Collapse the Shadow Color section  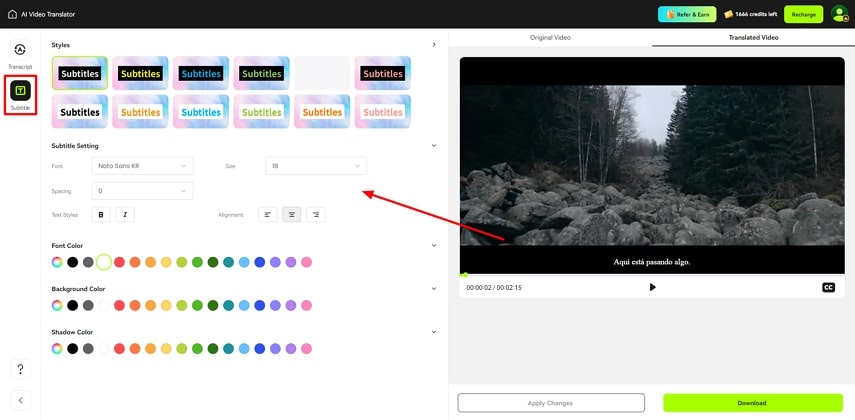click(434, 332)
